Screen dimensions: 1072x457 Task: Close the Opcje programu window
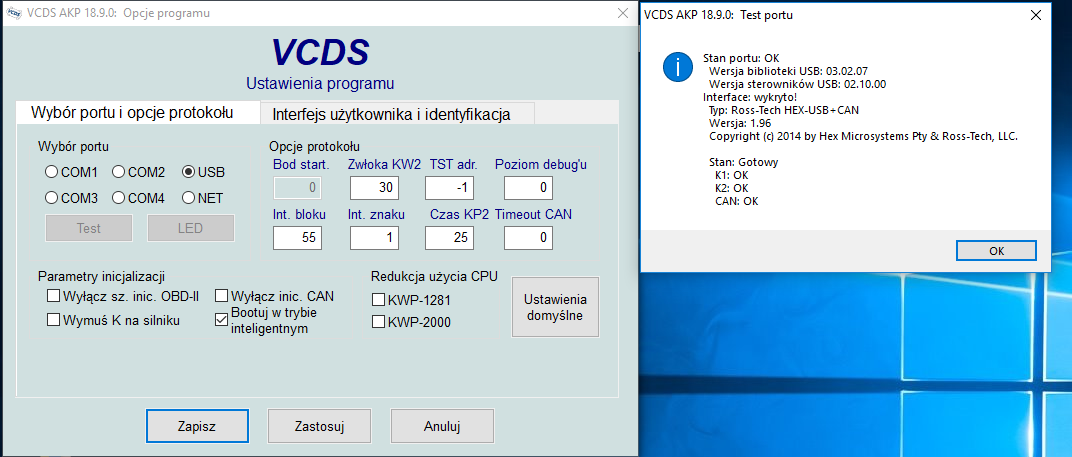tap(623, 13)
